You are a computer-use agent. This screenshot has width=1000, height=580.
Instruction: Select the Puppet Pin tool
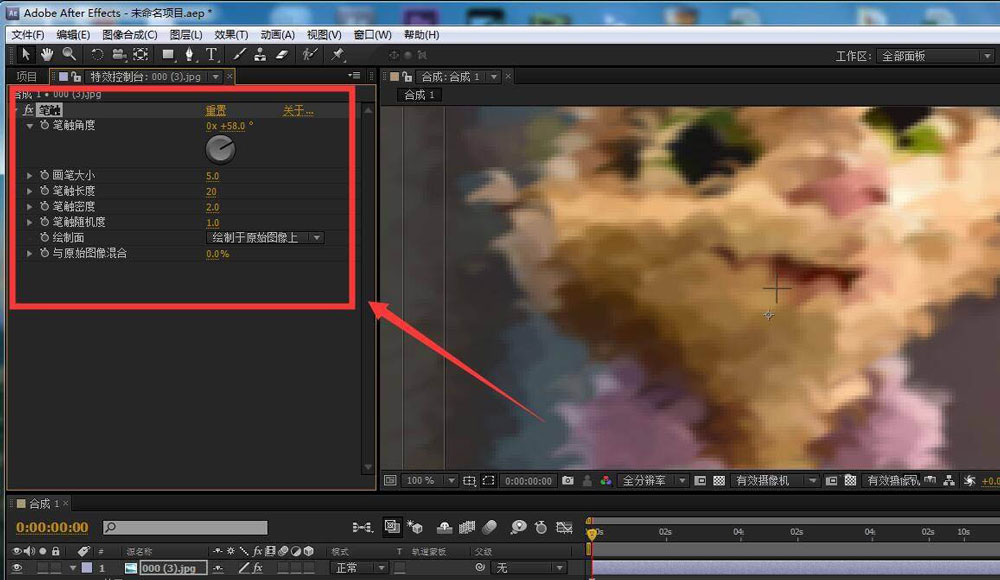[x=338, y=55]
